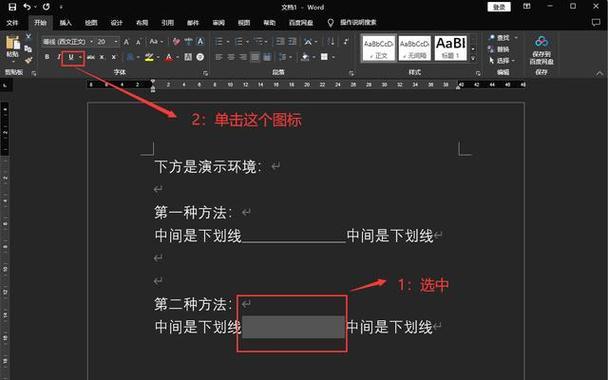Click the Clear Formatting eraser icon
Viewport: 608px width, 380px height.
(x=176, y=41)
